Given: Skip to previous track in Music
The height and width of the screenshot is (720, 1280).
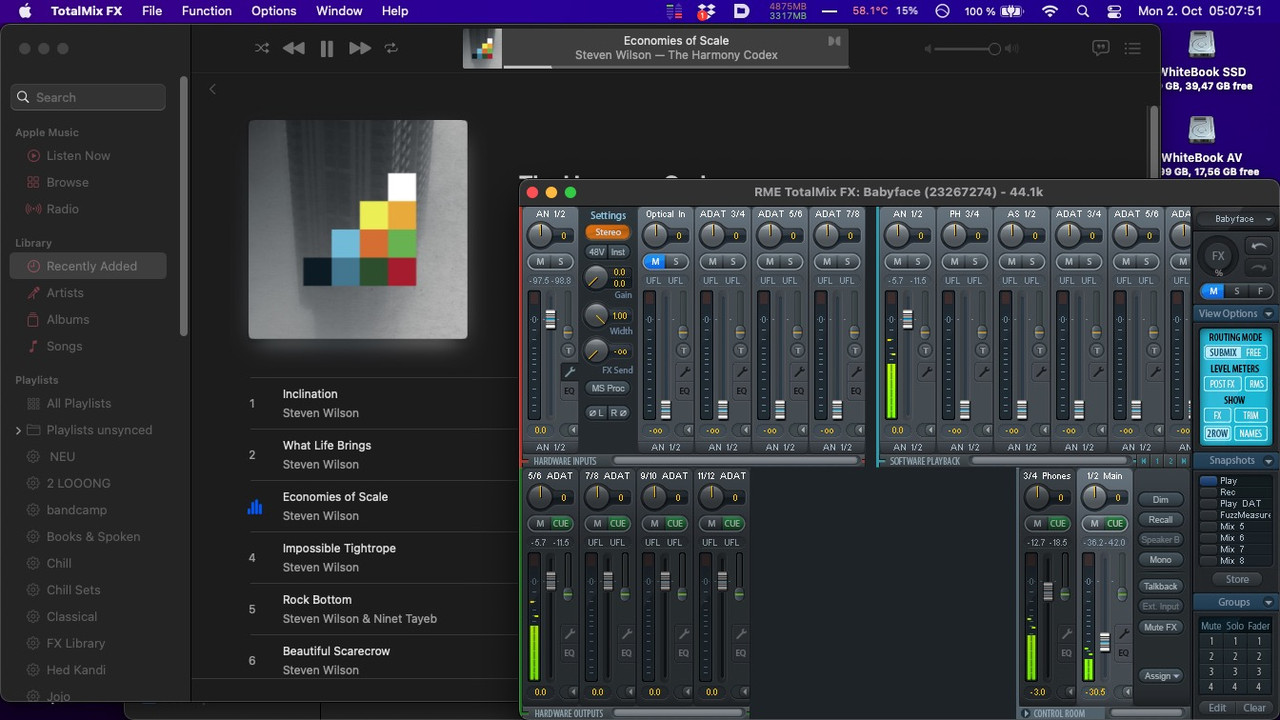Looking at the screenshot, I should (293, 48).
